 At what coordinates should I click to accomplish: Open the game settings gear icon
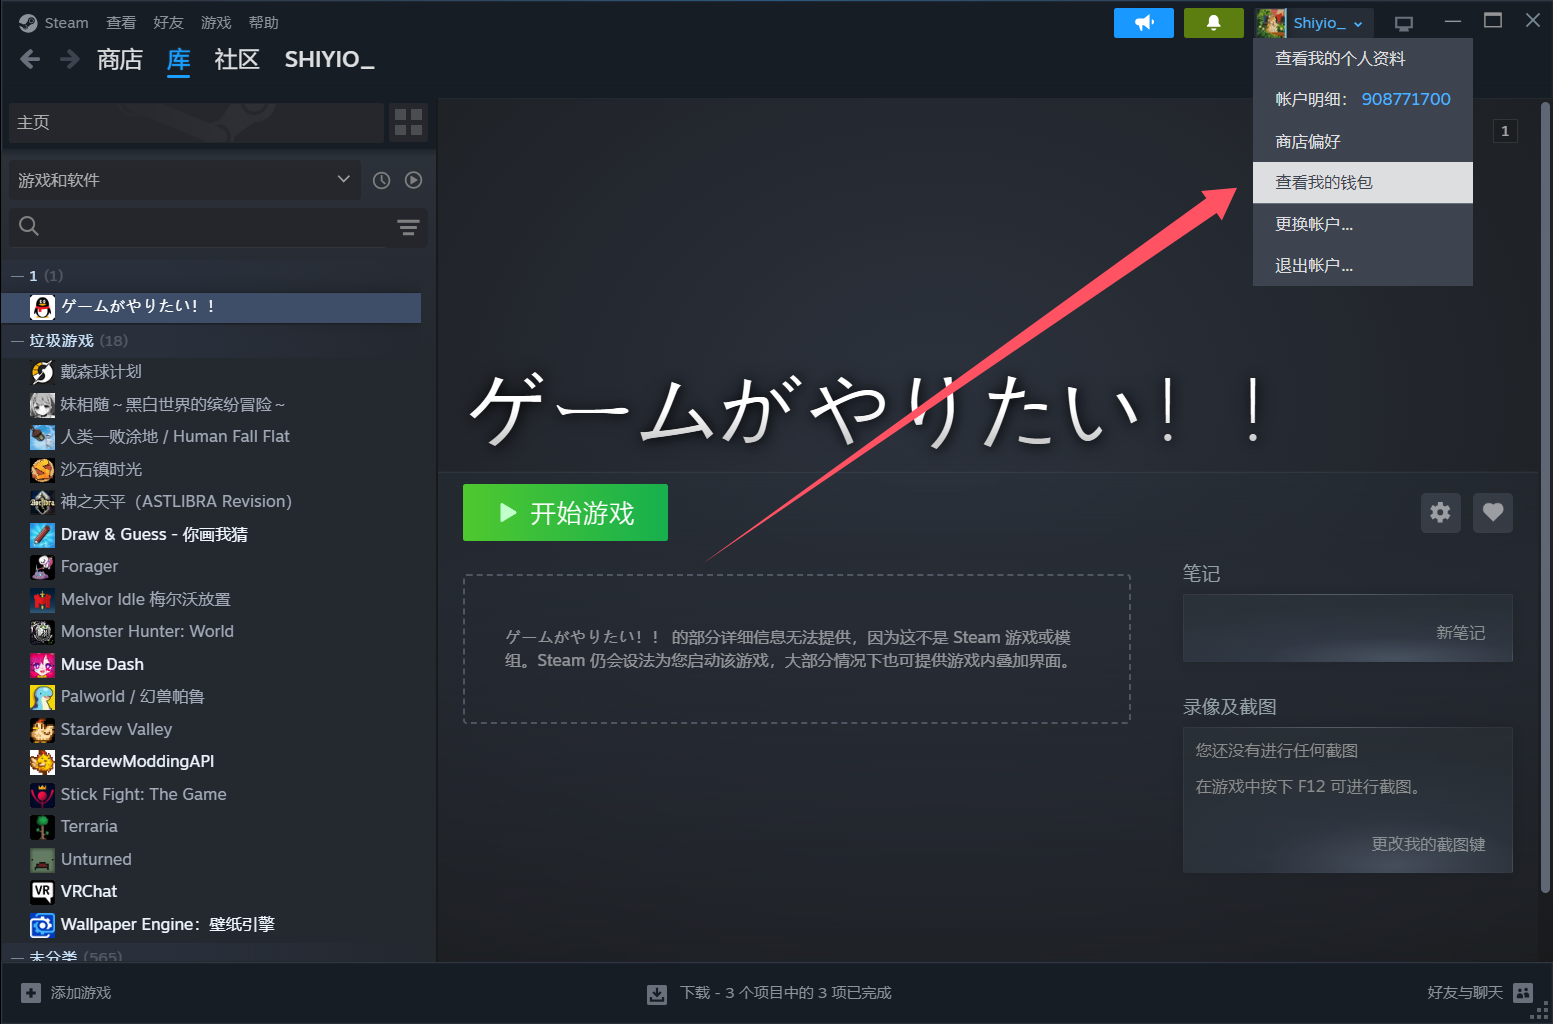[x=1440, y=513]
